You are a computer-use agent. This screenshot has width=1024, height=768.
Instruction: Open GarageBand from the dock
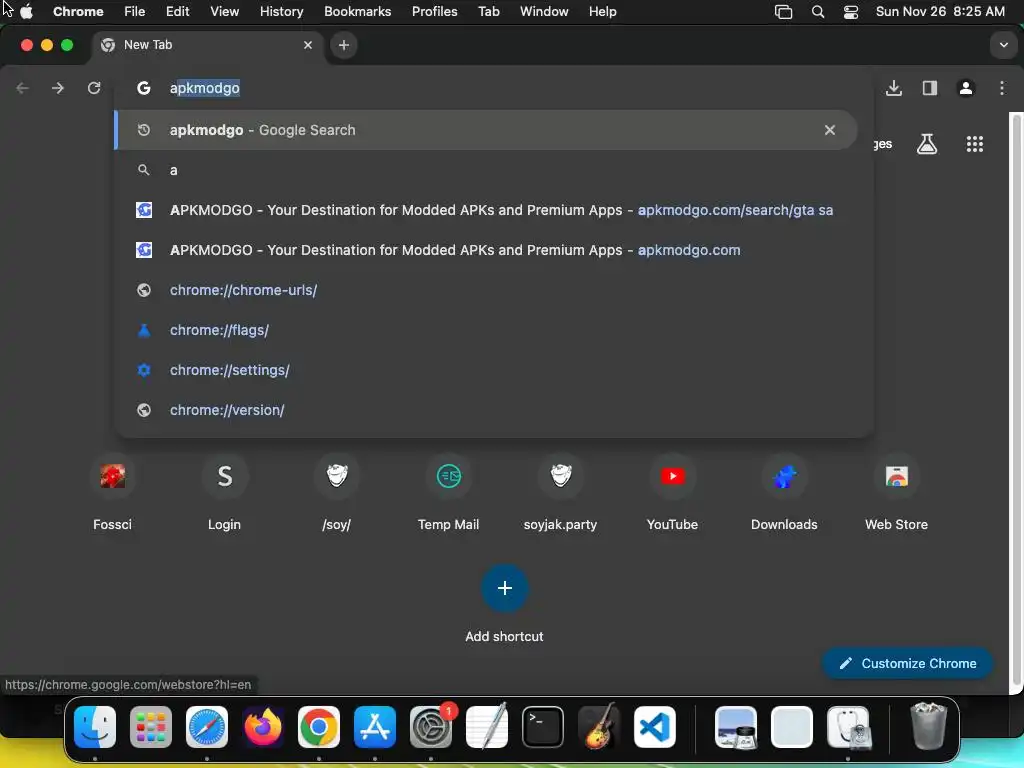pyautogui.click(x=599, y=726)
